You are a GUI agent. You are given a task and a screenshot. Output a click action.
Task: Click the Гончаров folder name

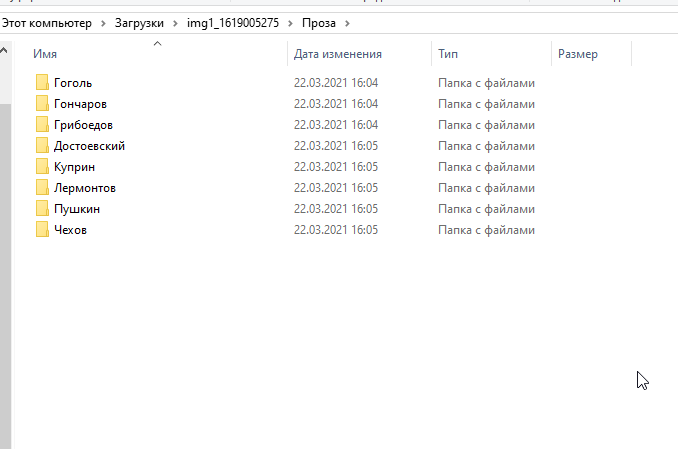(80, 104)
